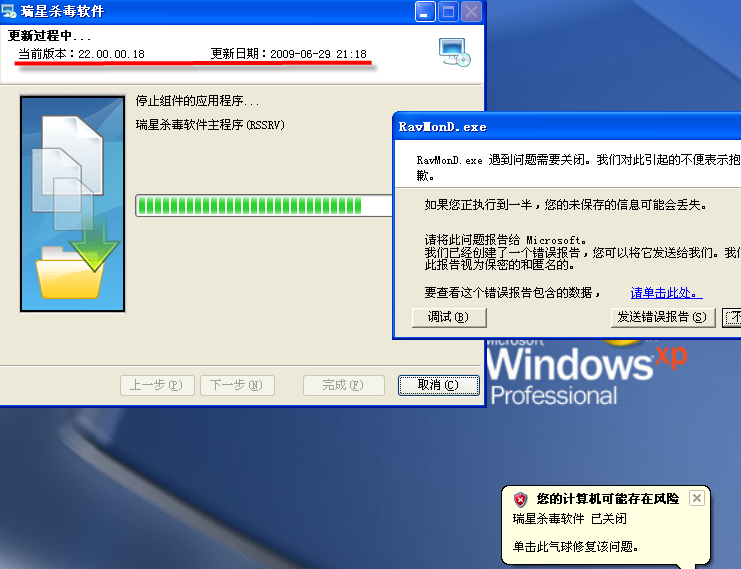Click balloon text 单击此气球修复该问题
The height and width of the screenshot is (569, 741).
pyautogui.click(x=576, y=547)
